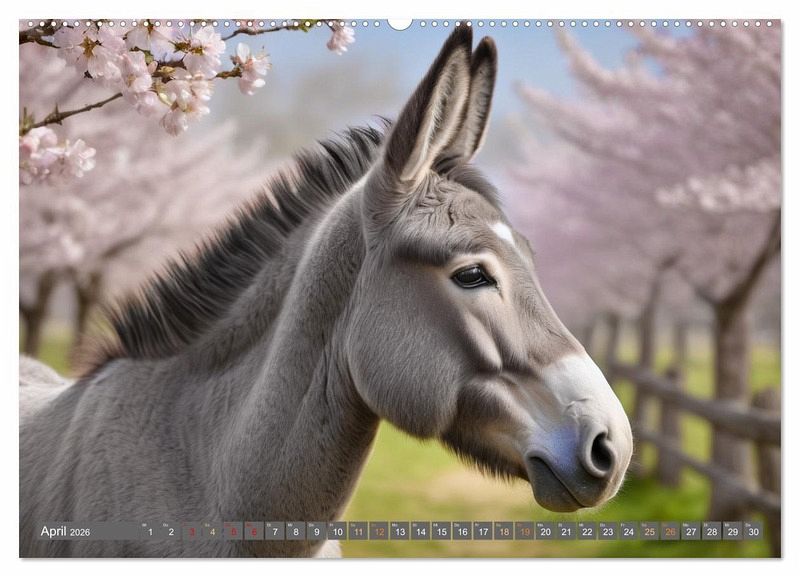800x577 pixels.
Task: Click date 5 in the calendar row
Action: pyautogui.click(x=234, y=532)
